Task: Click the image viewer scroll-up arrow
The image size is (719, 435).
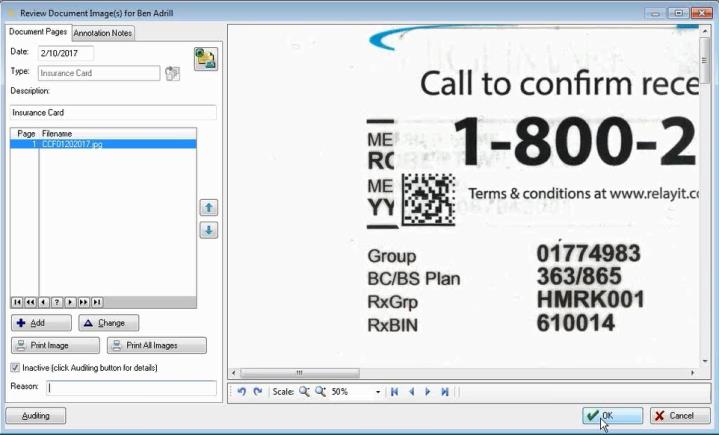Action: [x=705, y=31]
